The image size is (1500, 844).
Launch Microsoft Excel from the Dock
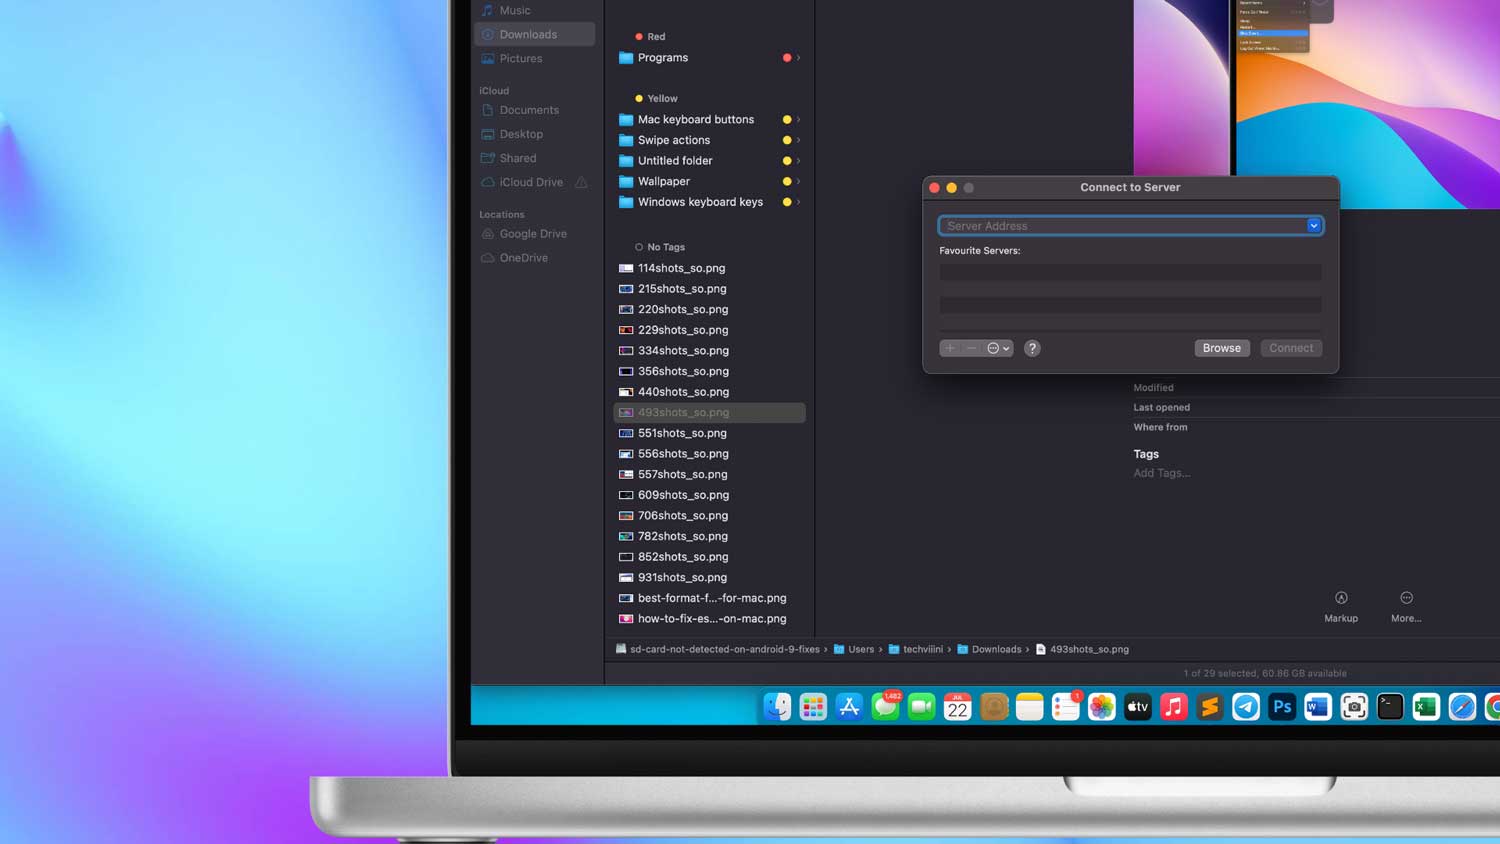(x=1426, y=707)
